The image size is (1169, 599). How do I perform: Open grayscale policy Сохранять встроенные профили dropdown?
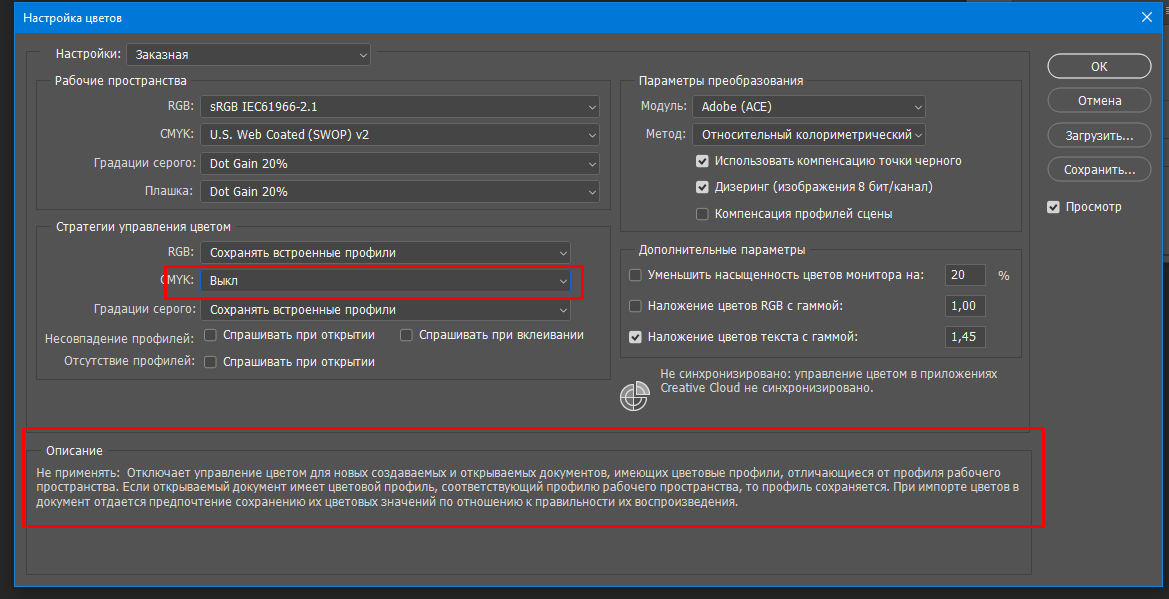[385, 309]
